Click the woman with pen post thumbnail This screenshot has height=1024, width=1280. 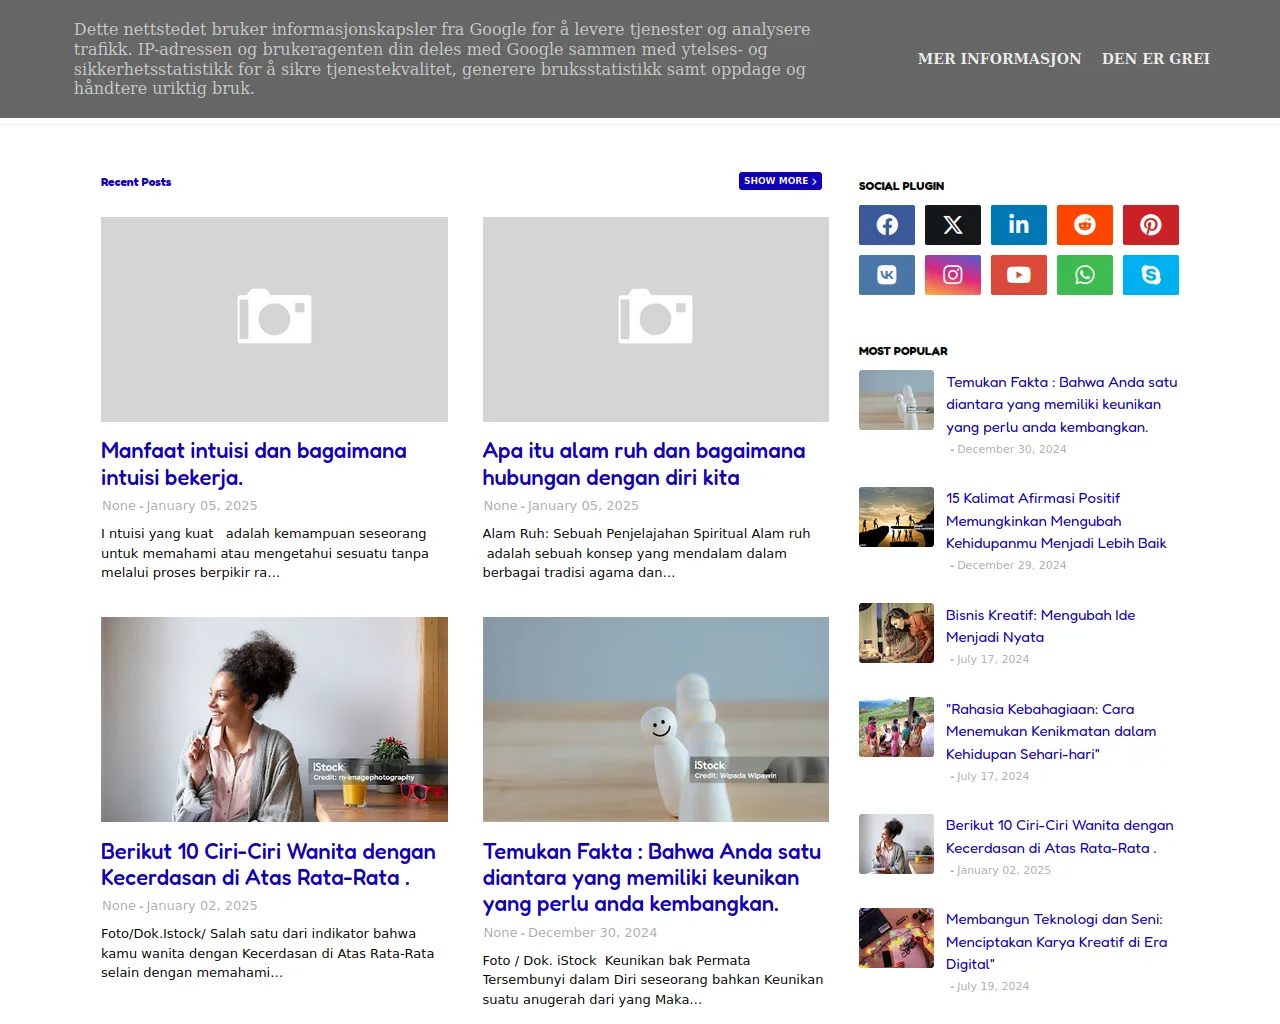(x=274, y=719)
